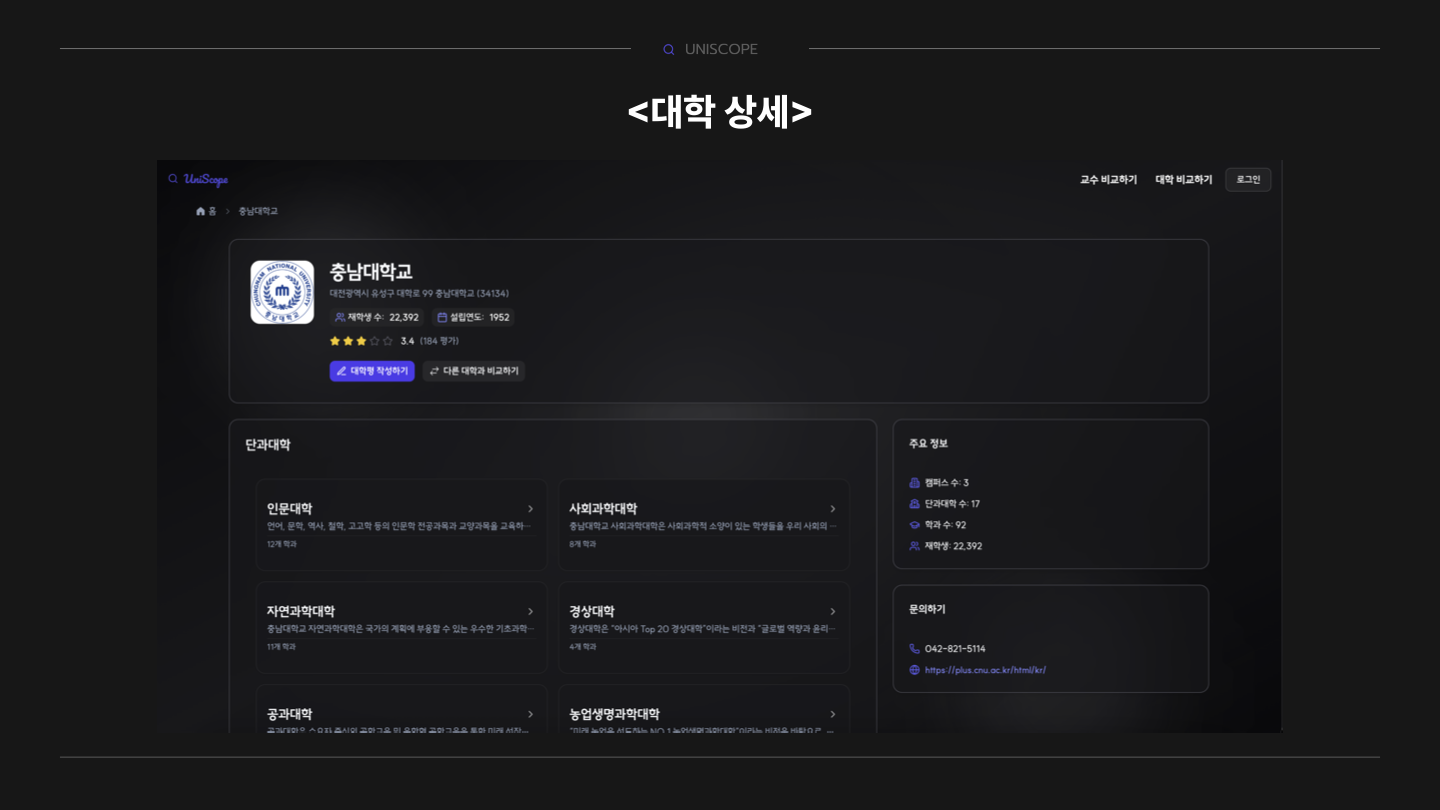The height and width of the screenshot is (810, 1440).
Task: Click the home icon in breadcrumb
Action: point(201,211)
